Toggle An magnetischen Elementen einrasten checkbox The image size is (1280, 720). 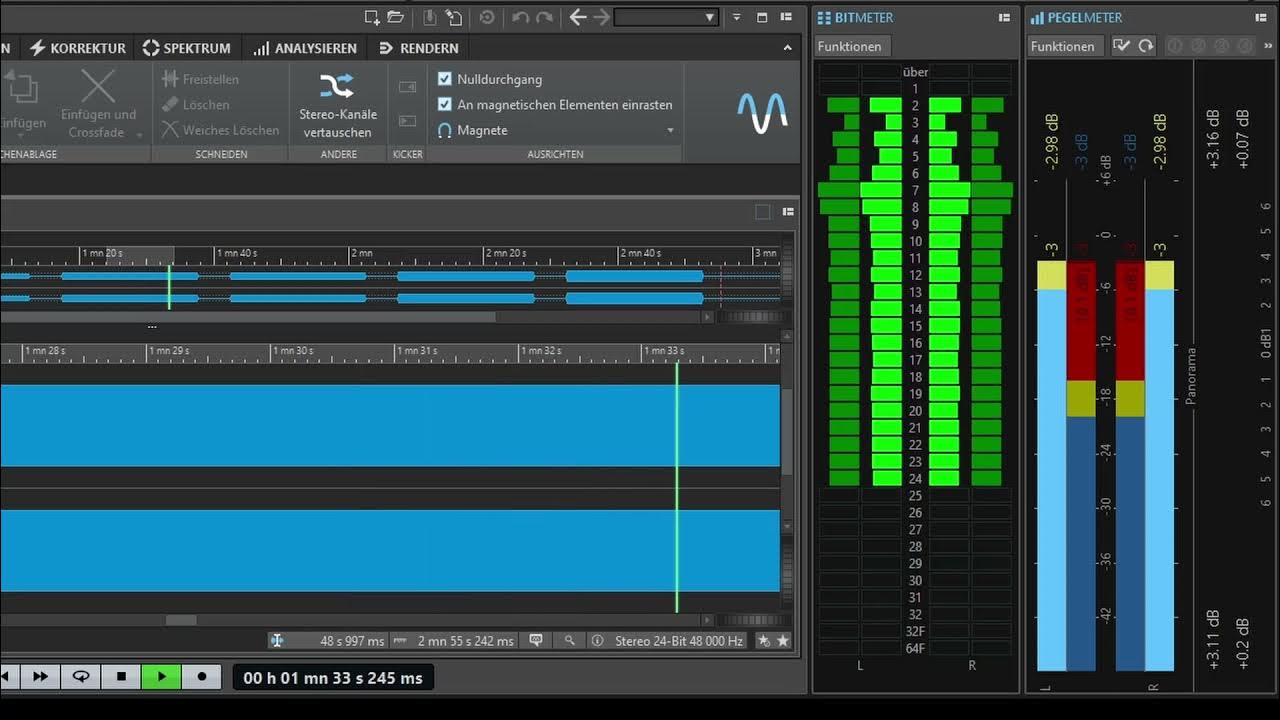pos(445,104)
